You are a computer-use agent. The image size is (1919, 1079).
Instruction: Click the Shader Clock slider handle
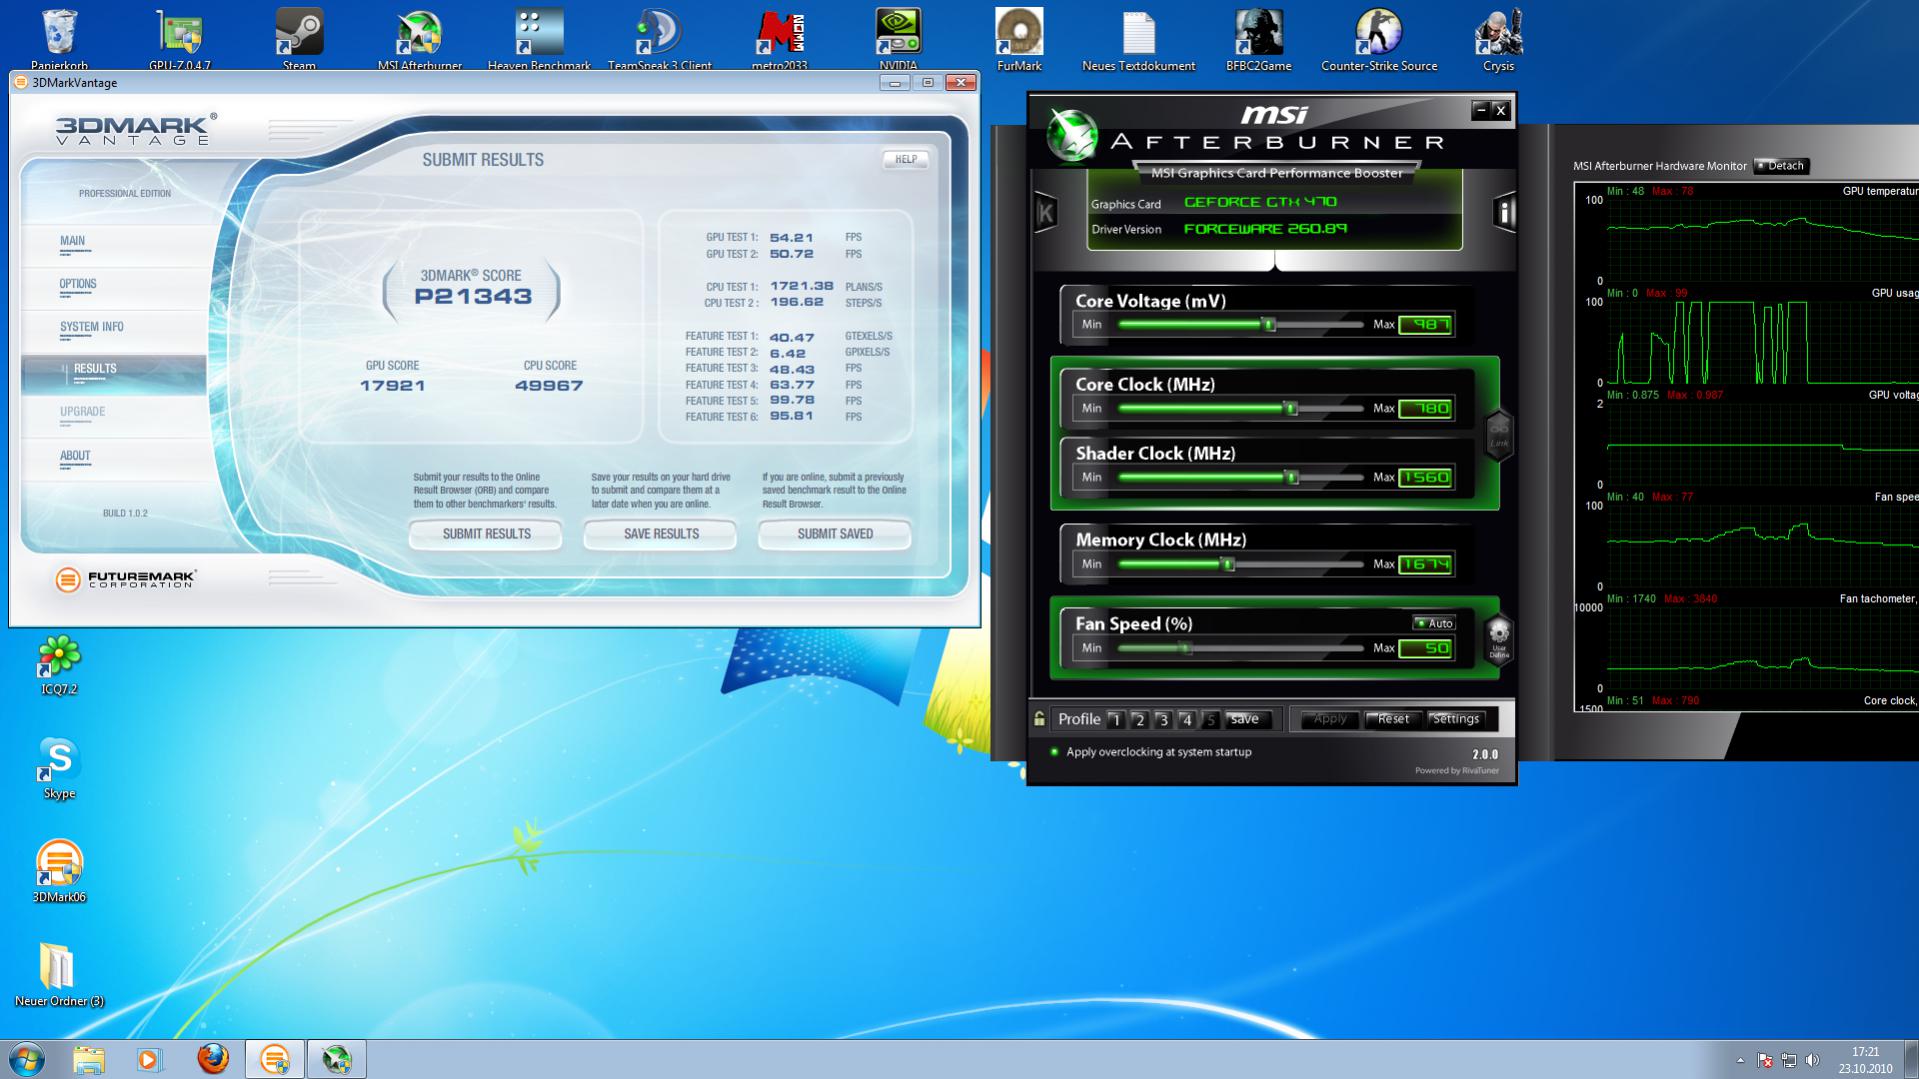click(x=1291, y=478)
